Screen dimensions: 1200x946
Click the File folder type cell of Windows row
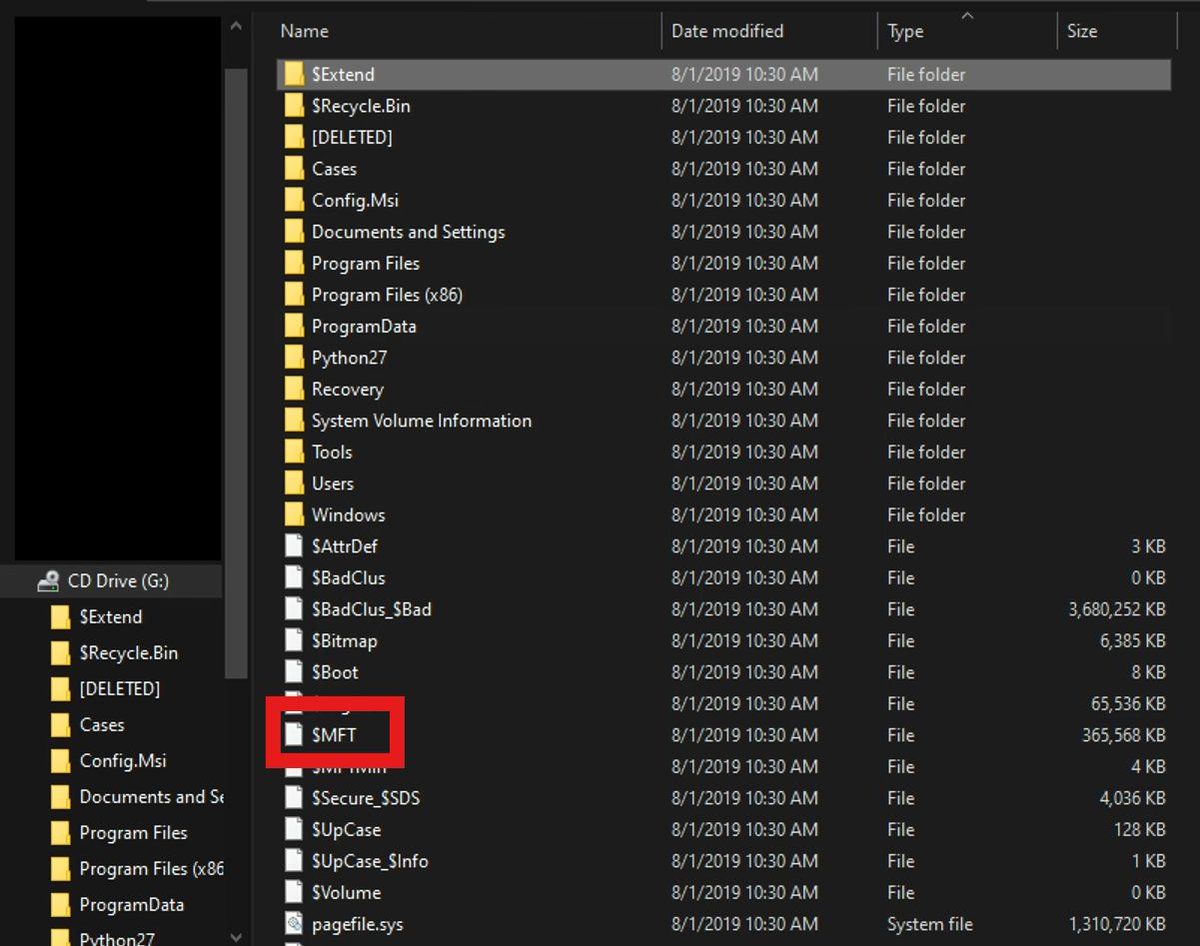(x=926, y=515)
